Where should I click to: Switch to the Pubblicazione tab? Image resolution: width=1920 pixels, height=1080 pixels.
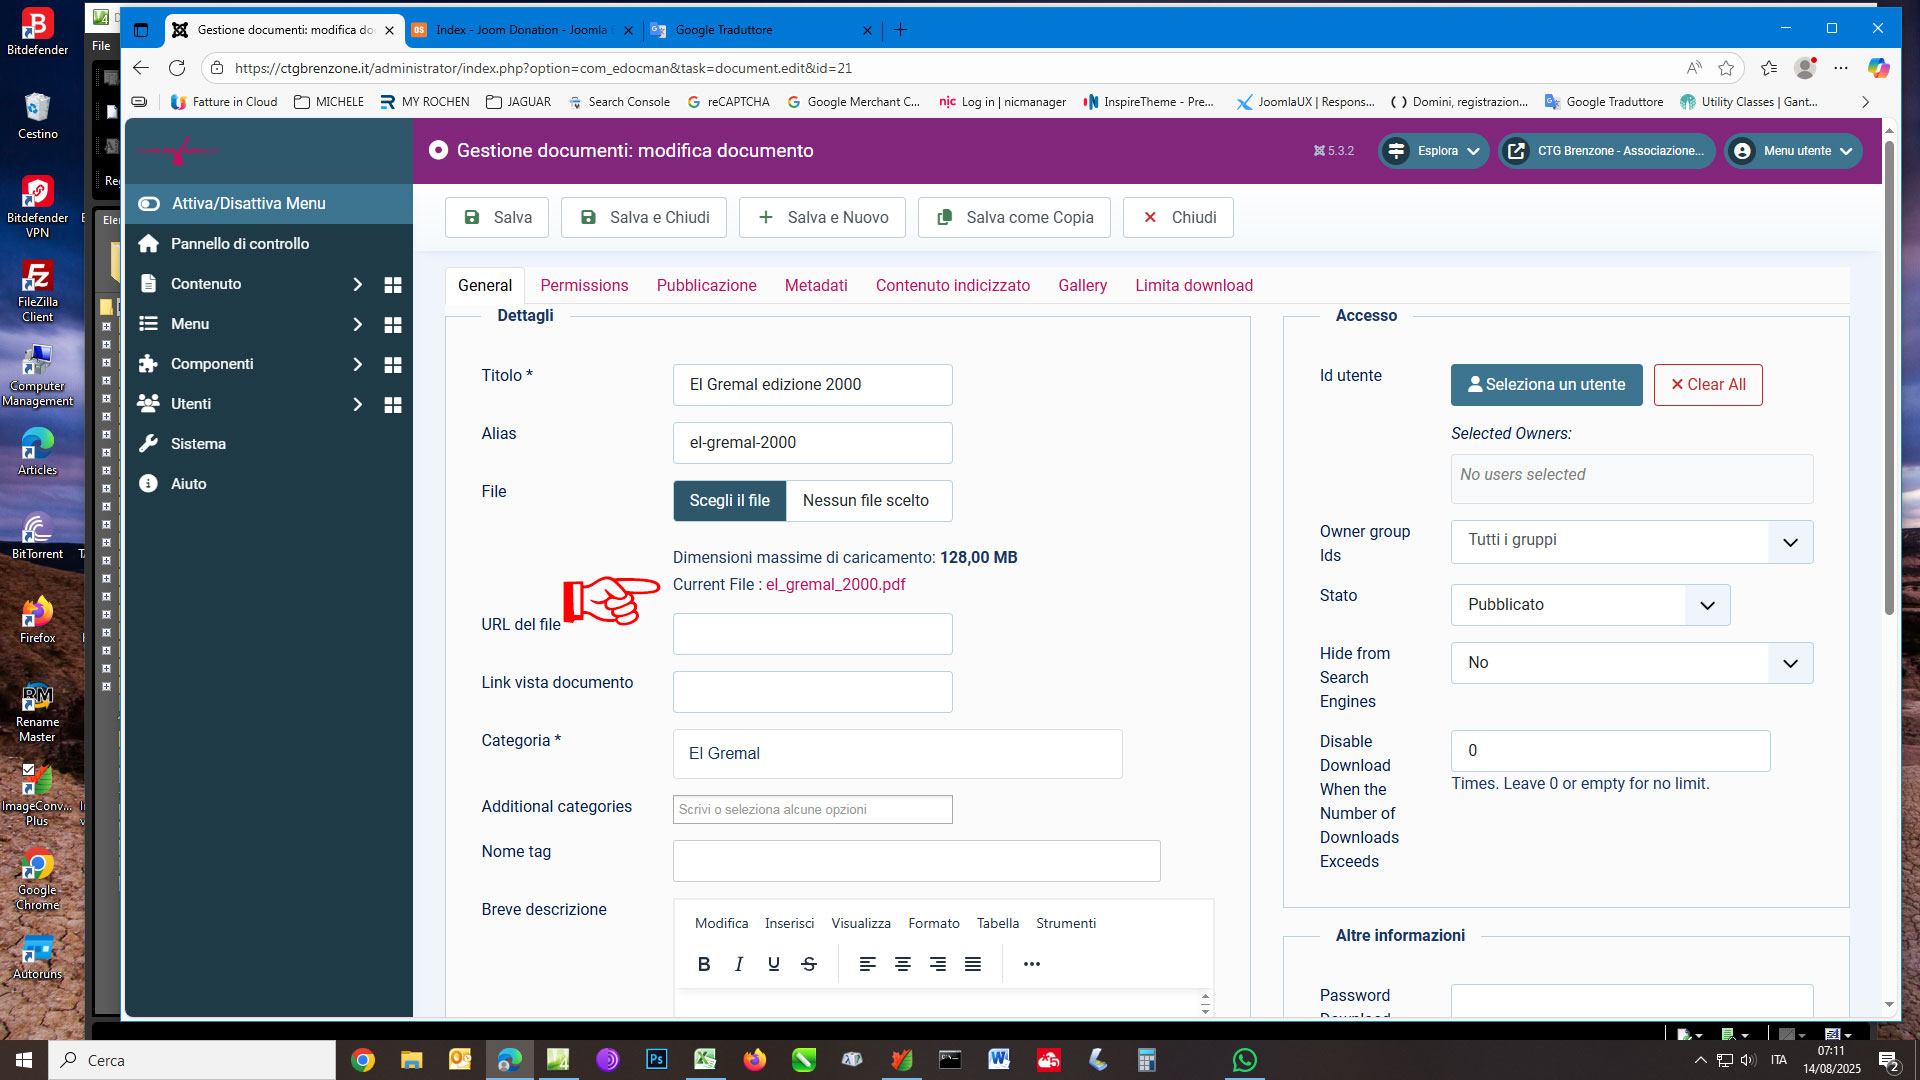(x=706, y=286)
